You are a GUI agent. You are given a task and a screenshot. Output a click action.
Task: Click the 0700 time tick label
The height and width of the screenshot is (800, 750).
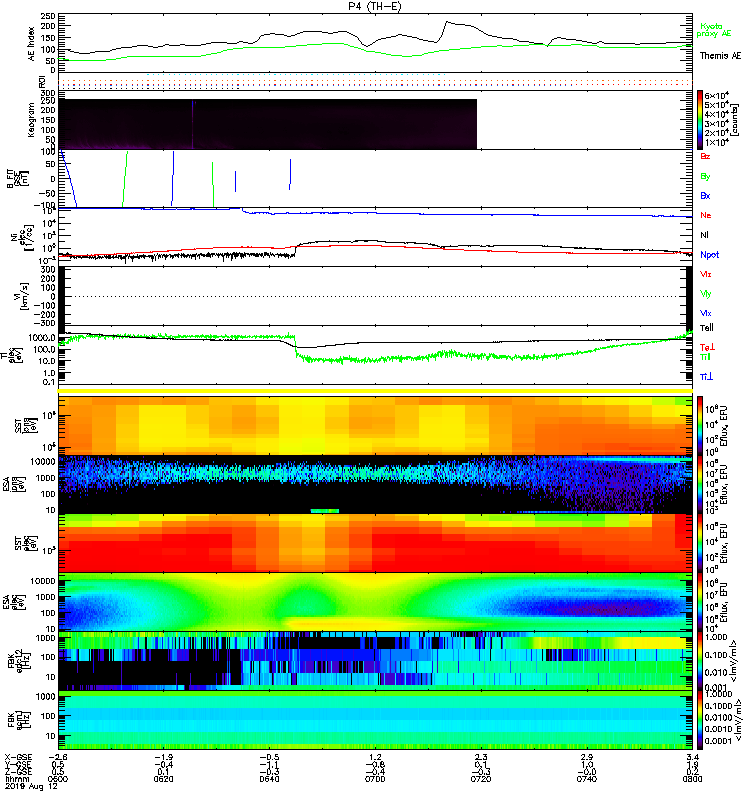pos(375,779)
